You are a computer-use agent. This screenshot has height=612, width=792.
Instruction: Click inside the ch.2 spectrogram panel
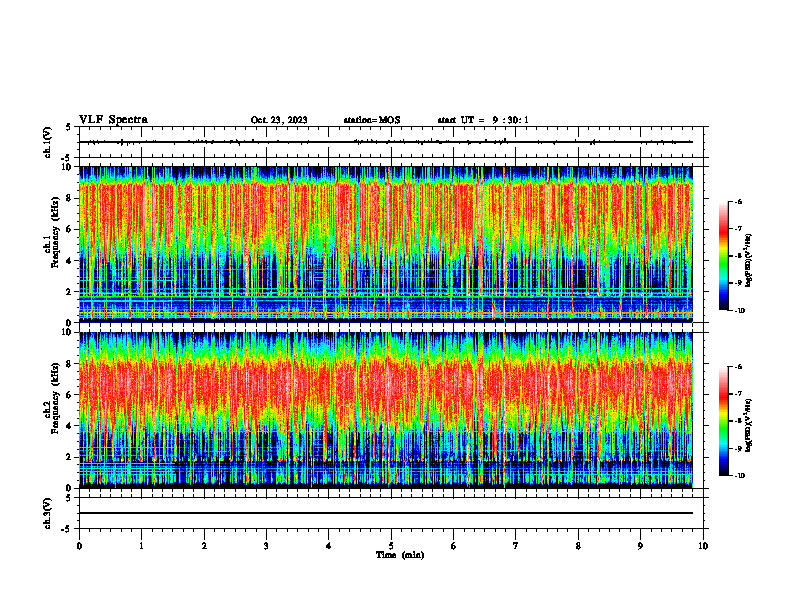click(386, 410)
